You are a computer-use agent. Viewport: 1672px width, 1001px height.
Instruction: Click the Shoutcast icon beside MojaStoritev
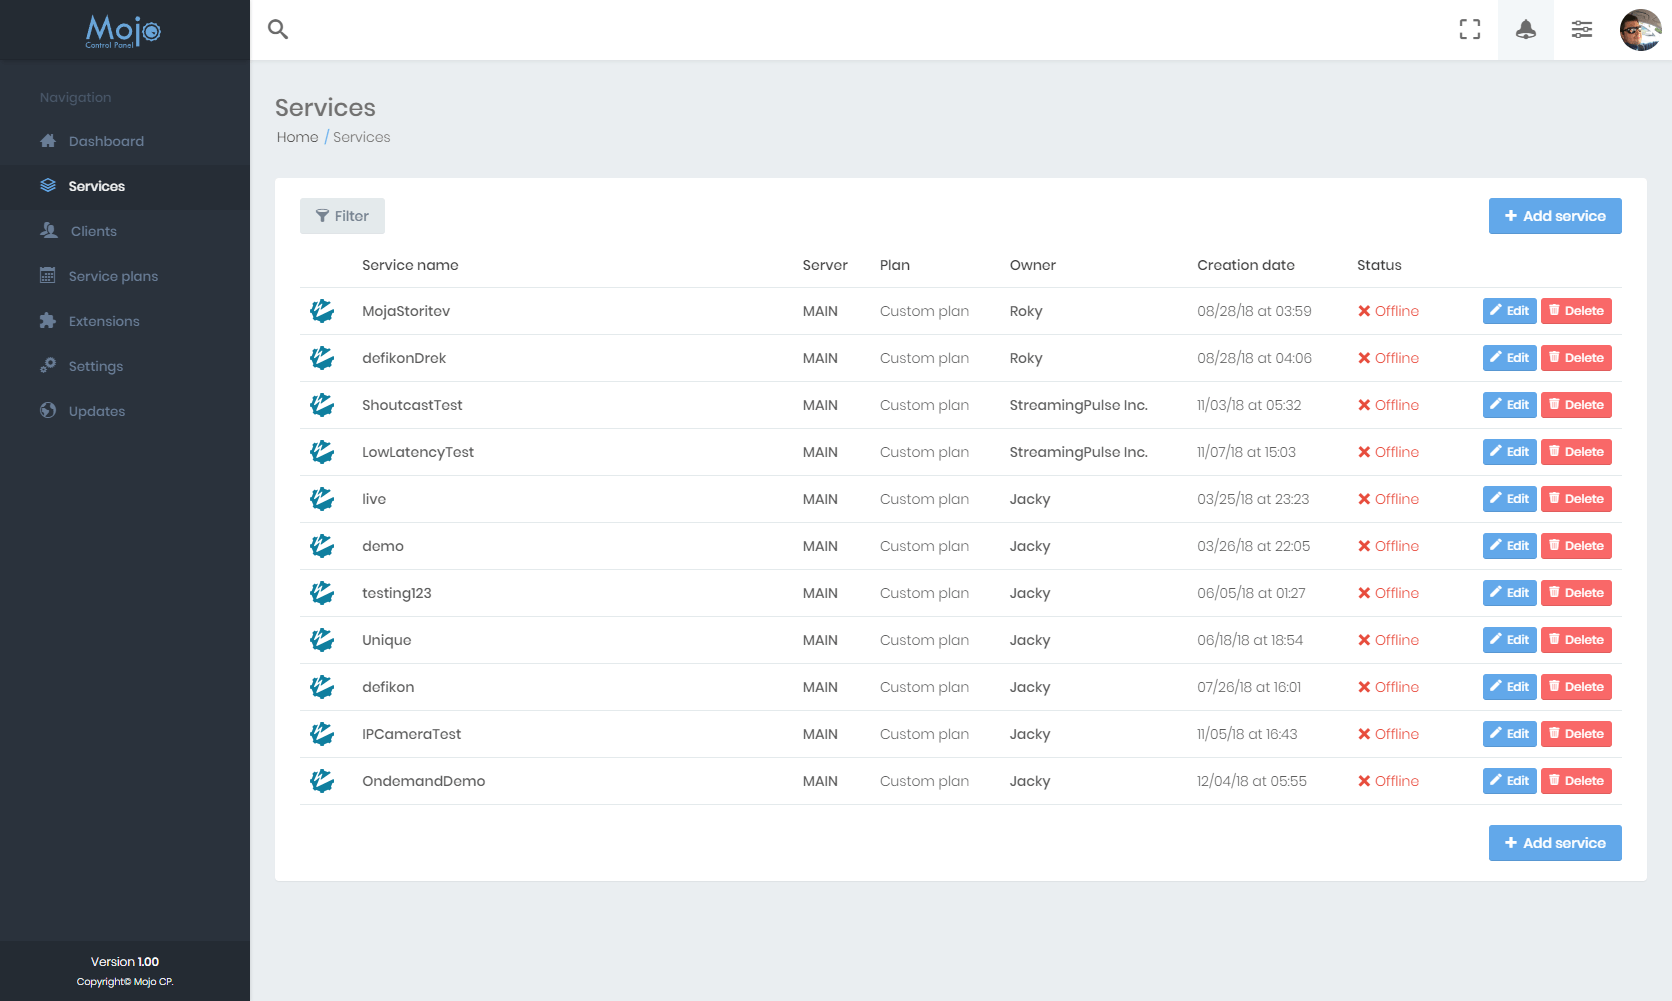pos(322,311)
